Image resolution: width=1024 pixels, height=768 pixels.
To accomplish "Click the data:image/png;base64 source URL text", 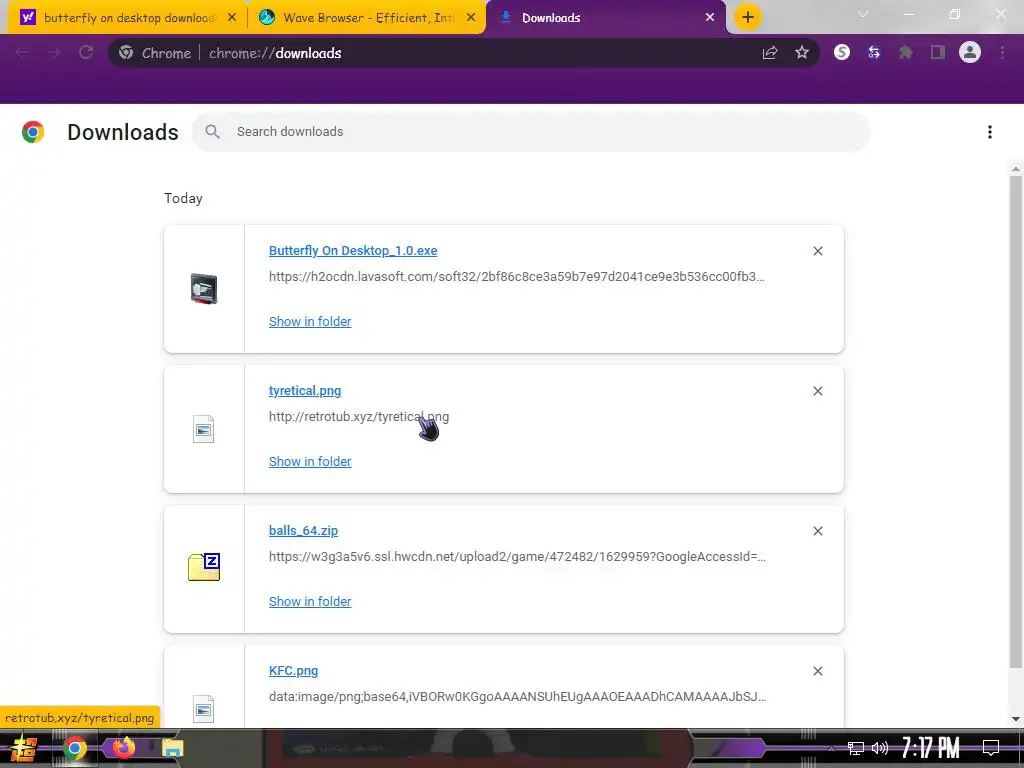I will click(x=517, y=697).
